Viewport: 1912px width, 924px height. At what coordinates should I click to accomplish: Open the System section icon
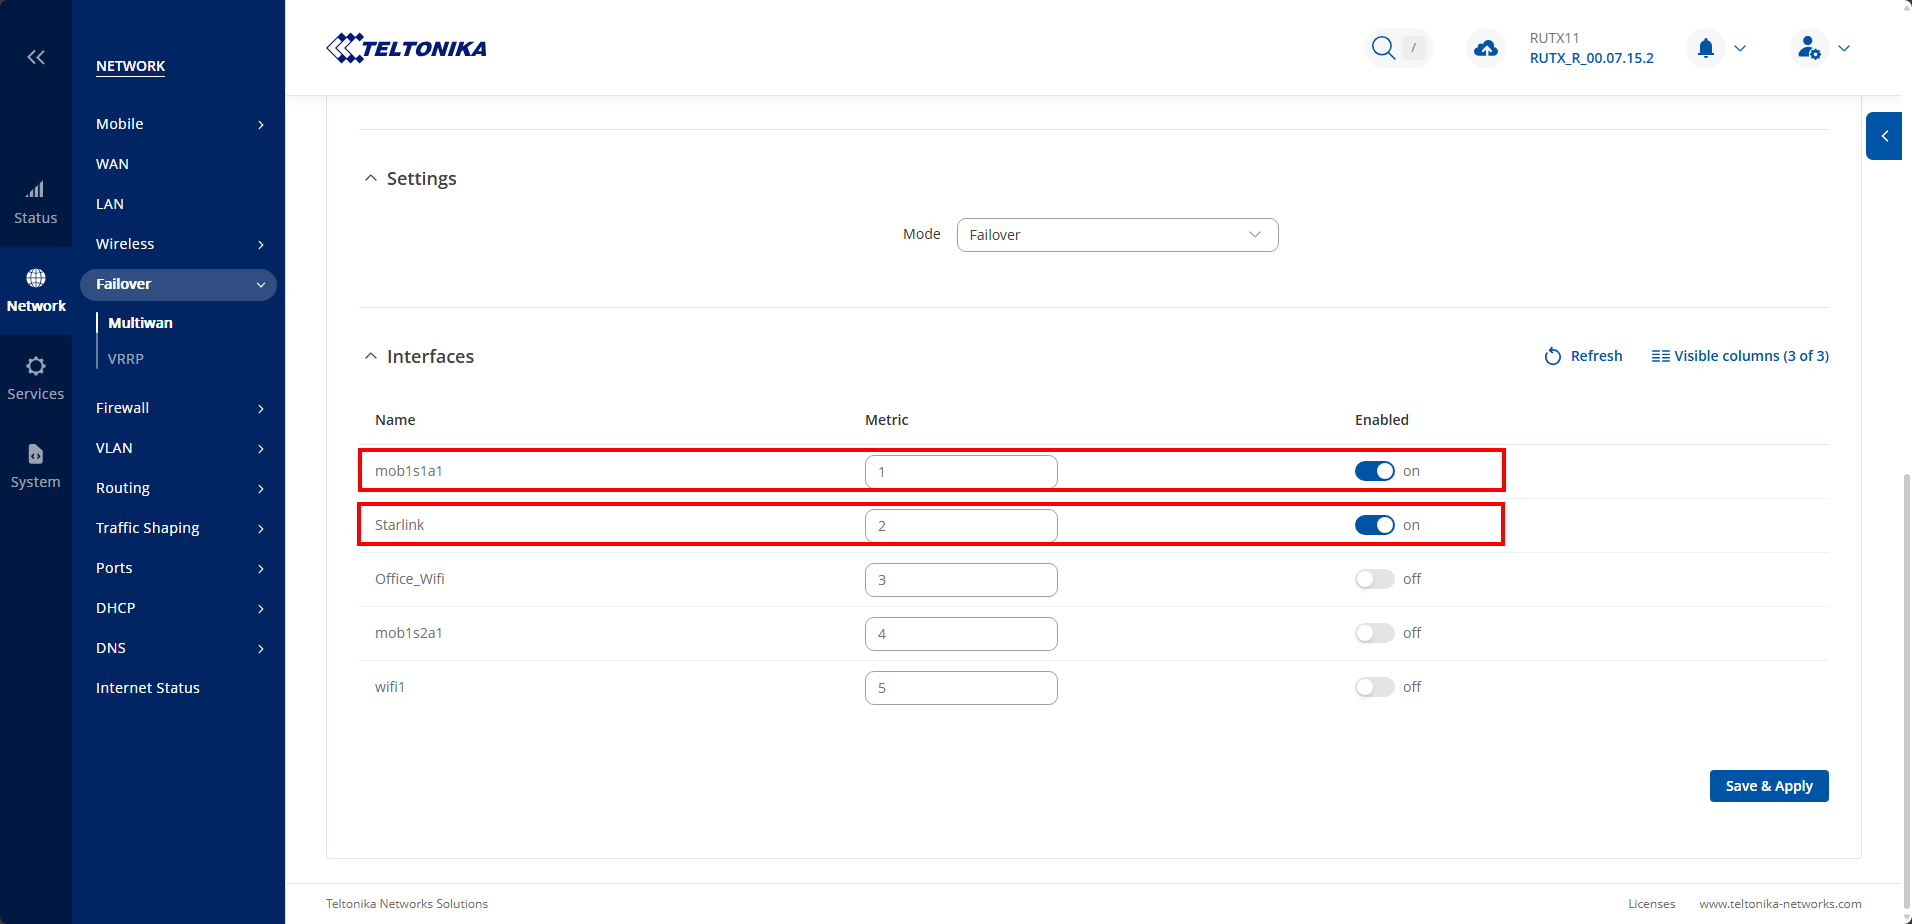click(x=35, y=454)
